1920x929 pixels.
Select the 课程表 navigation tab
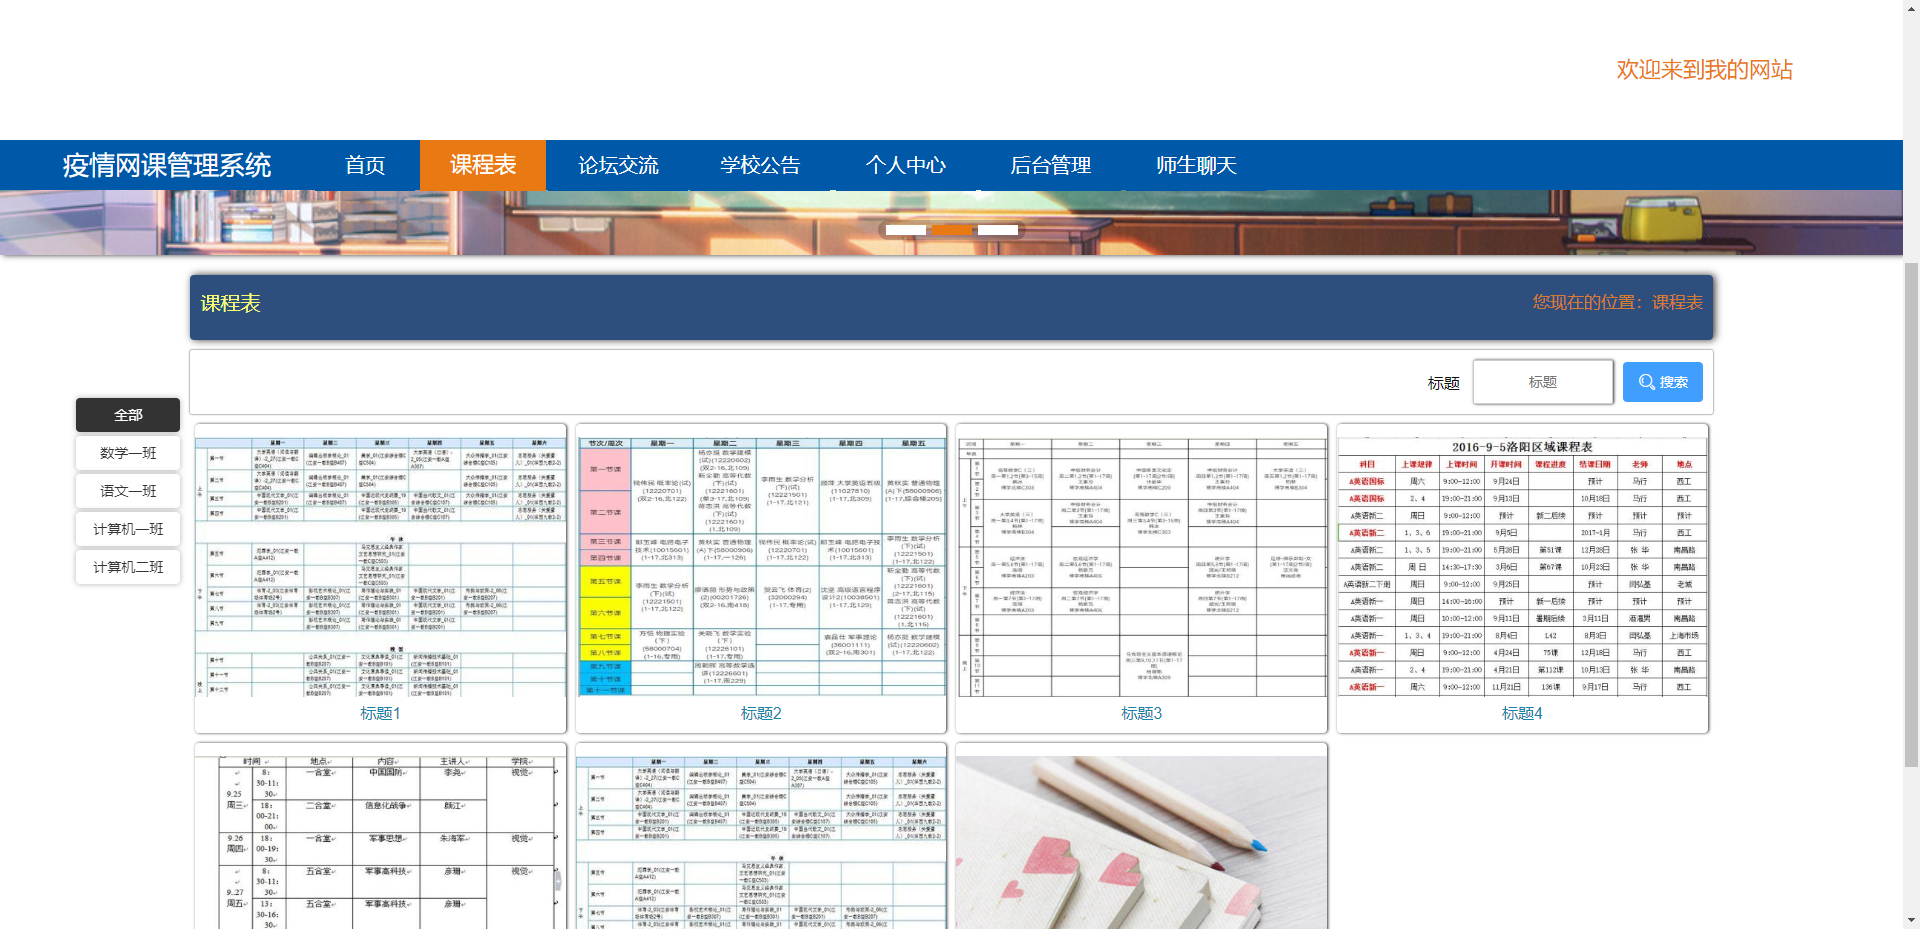(x=483, y=165)
